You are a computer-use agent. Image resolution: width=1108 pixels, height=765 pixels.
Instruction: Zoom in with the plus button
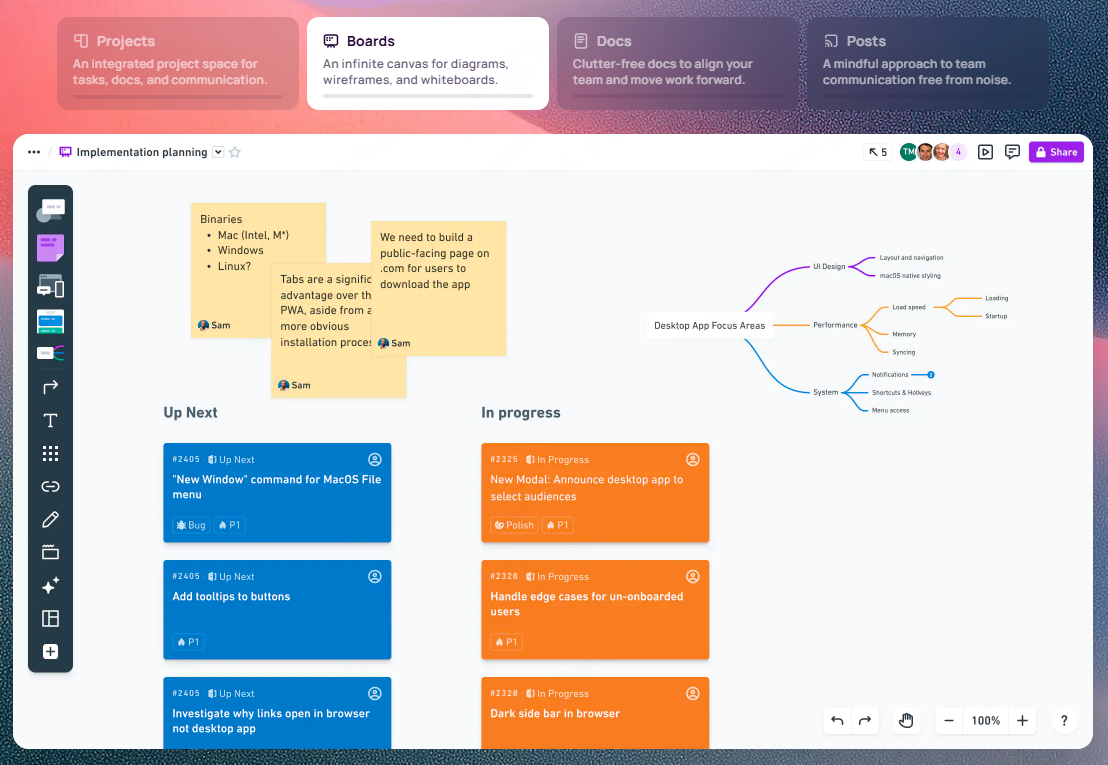click(1022, 720)
